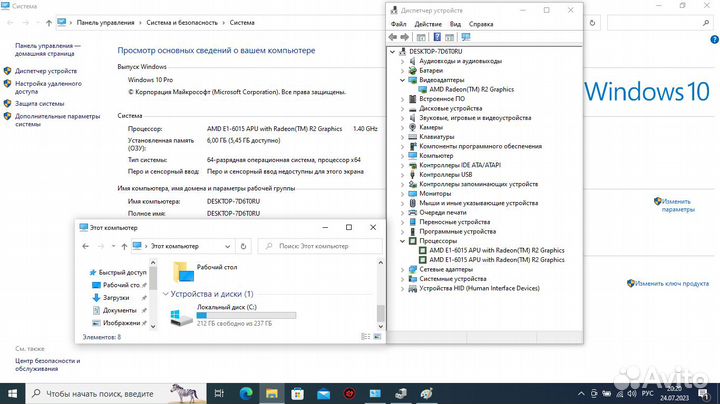The height and width of the screenshot is (404, 720).
Task: Click the Локальный диск (C:) usage bar
Action: pyautogui.click(x=246, y=315)
